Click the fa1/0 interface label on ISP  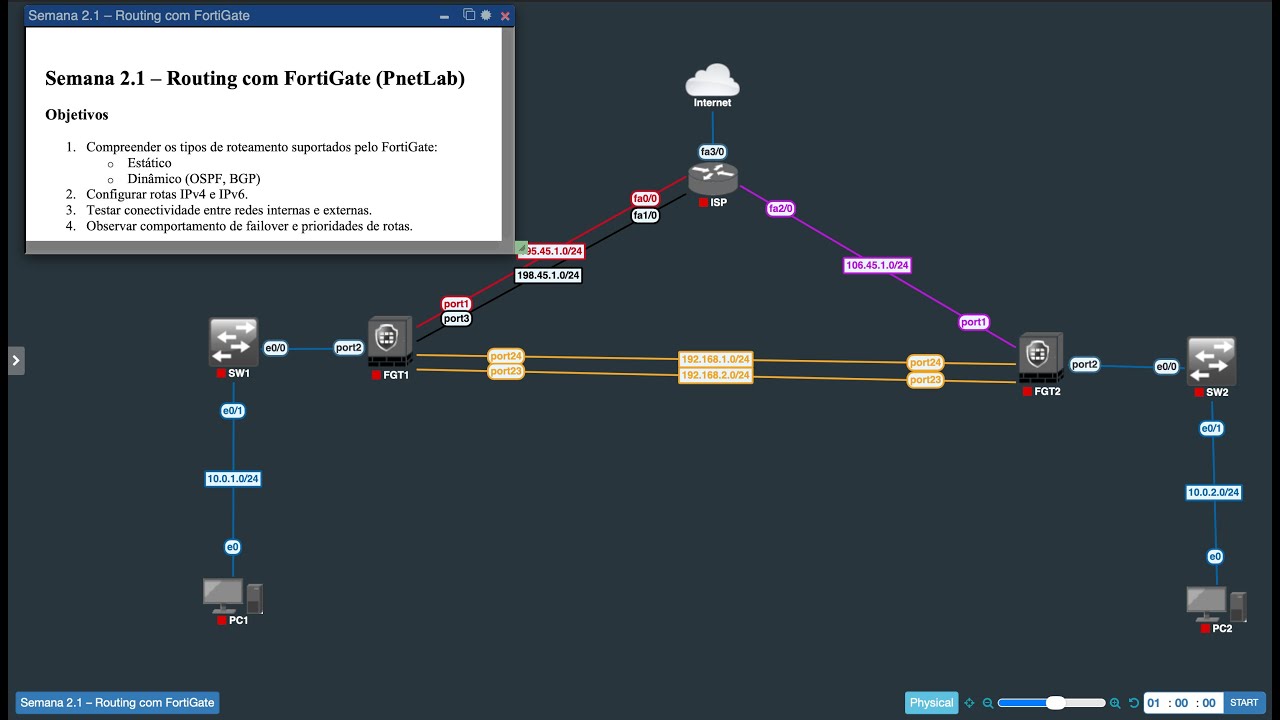[x=645, y=215]
